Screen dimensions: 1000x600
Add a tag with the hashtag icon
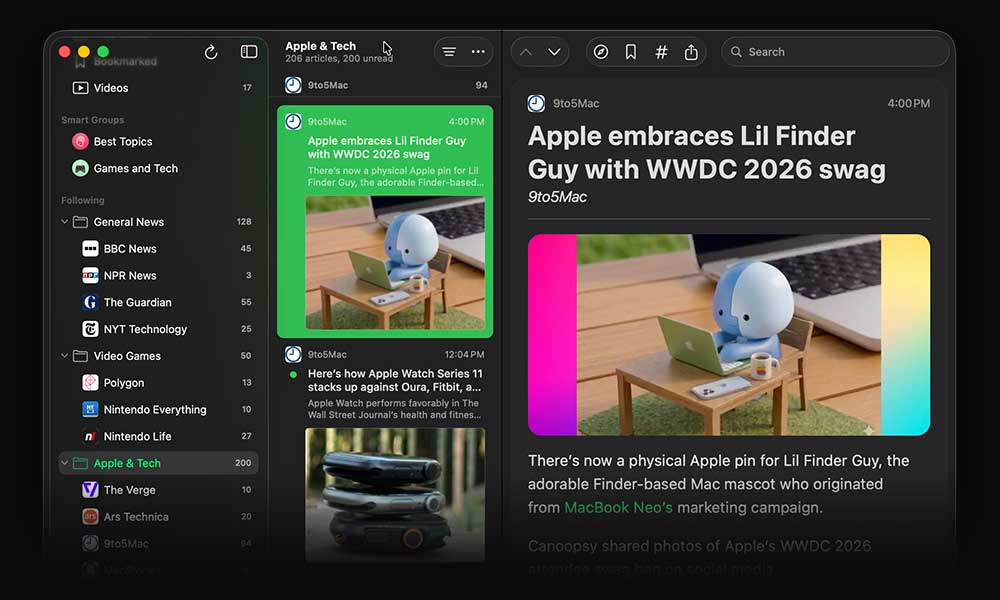tap(661, 52)
